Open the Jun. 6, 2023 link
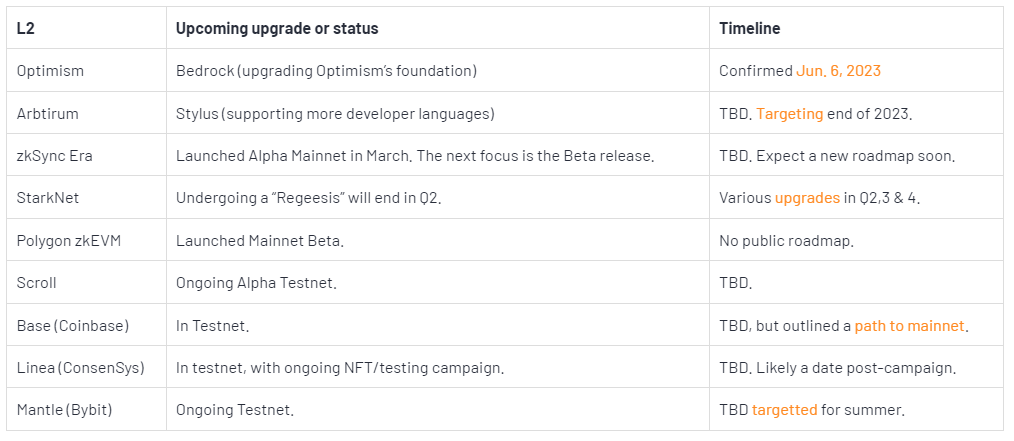This screenshot has width=1014, height=441. click(x=838, y=70)
